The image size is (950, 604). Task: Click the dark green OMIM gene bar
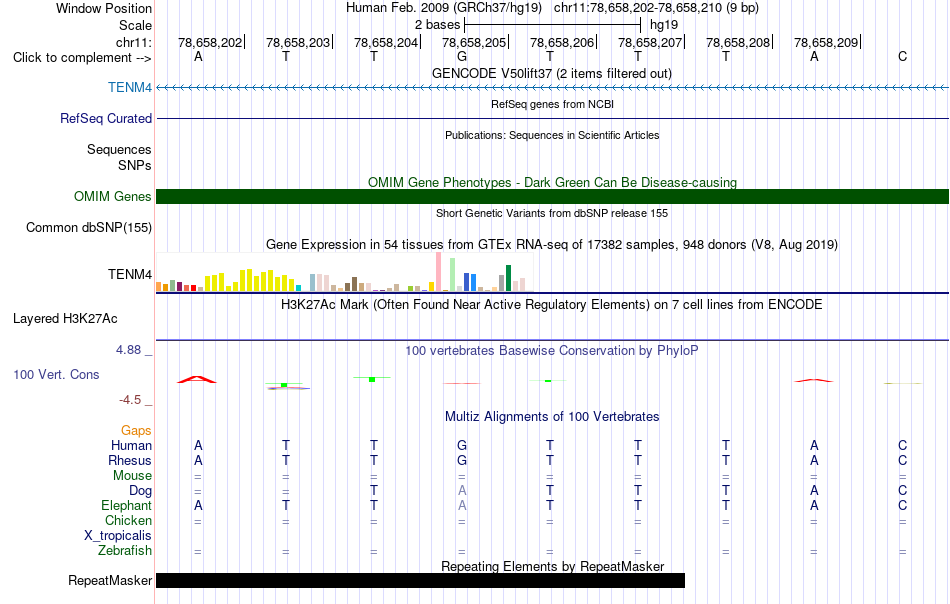coord(552,196)
